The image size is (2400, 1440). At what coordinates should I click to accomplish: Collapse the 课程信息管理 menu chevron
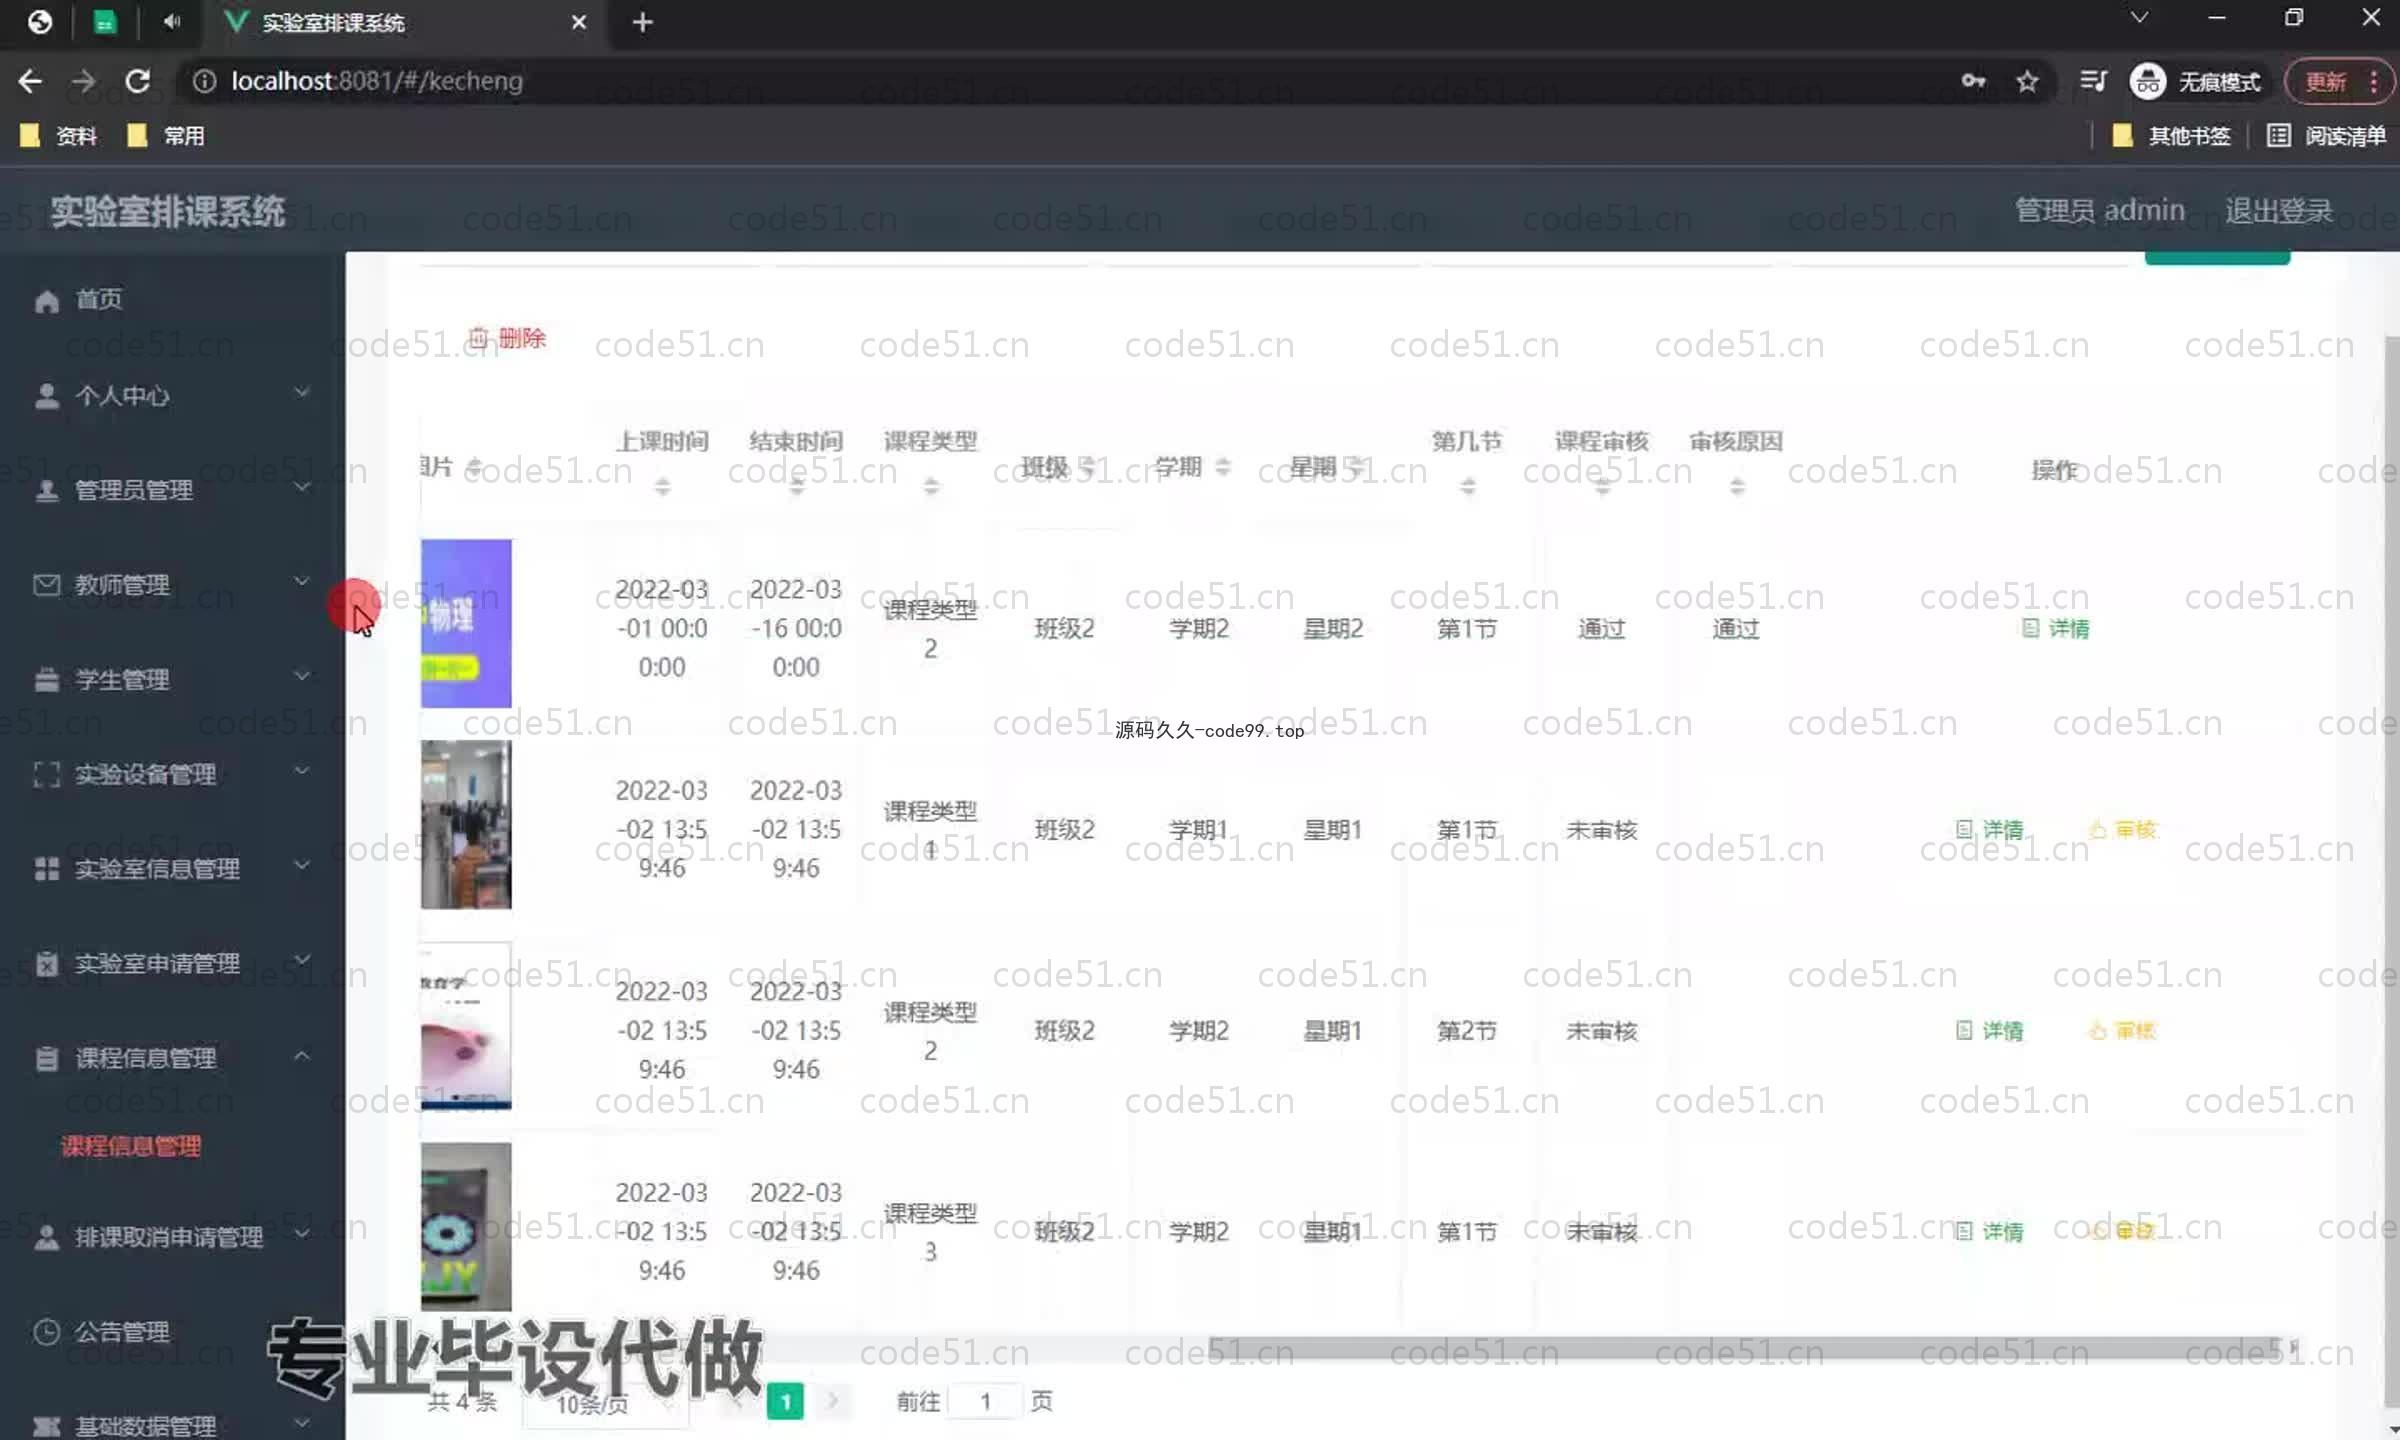point(302,1055)
